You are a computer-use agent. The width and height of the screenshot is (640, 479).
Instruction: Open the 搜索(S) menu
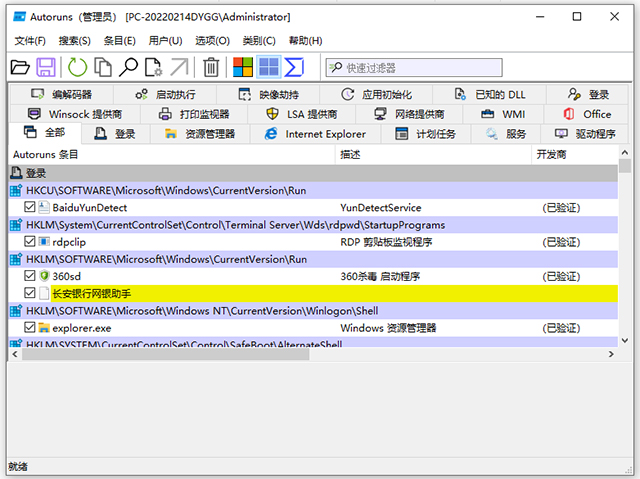(x=74, y=41)
